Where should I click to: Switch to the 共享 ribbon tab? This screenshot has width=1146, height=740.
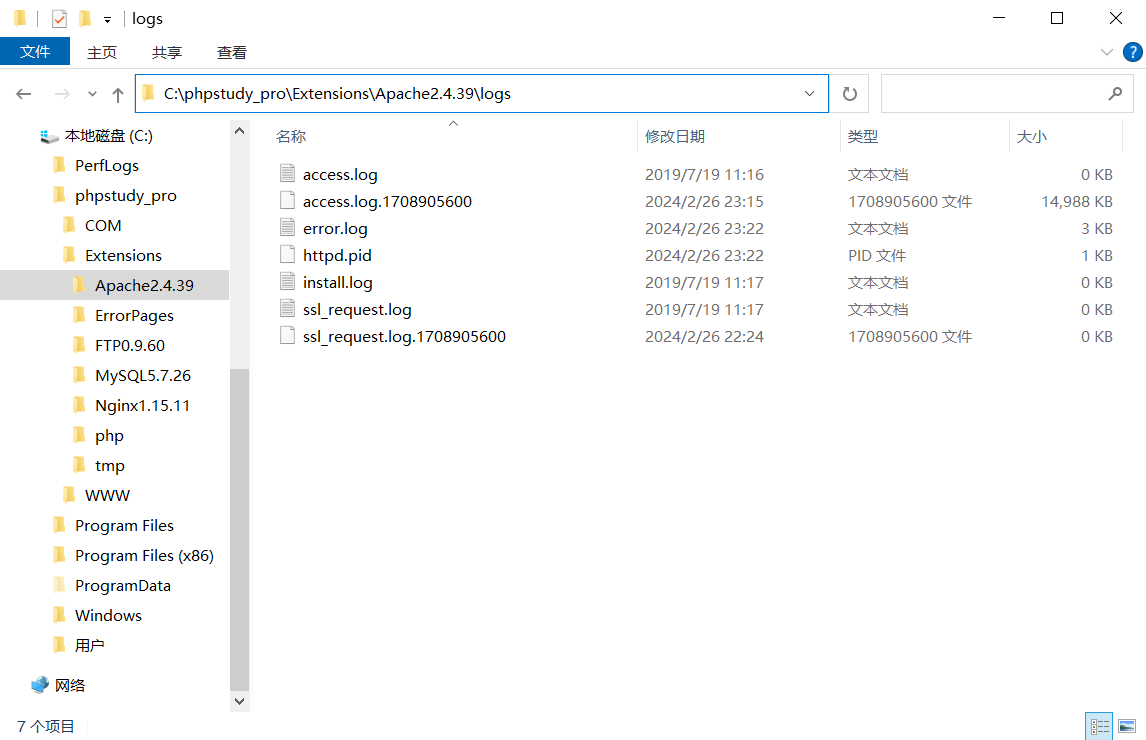pos(167,53)
